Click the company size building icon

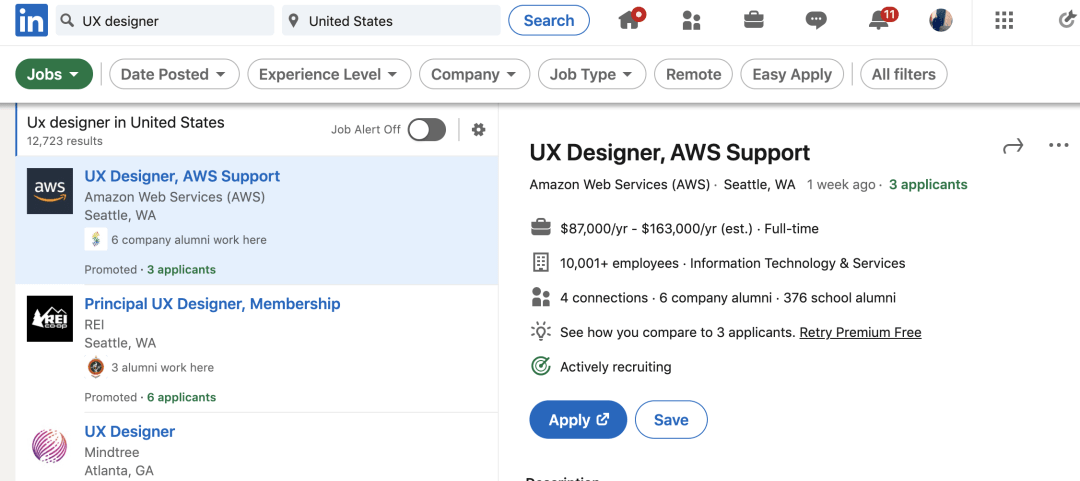pos(541,263)
